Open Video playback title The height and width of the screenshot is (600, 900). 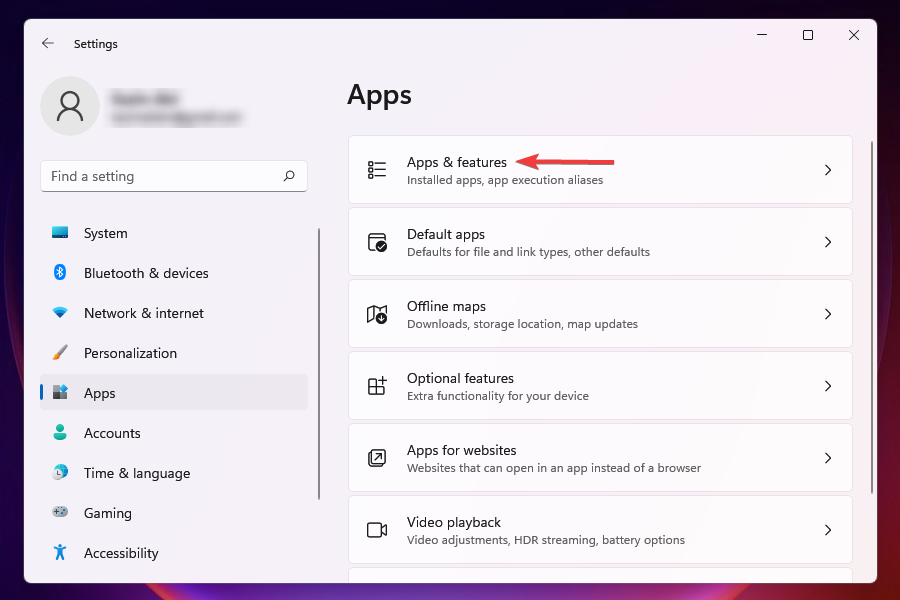coord(453,522)
